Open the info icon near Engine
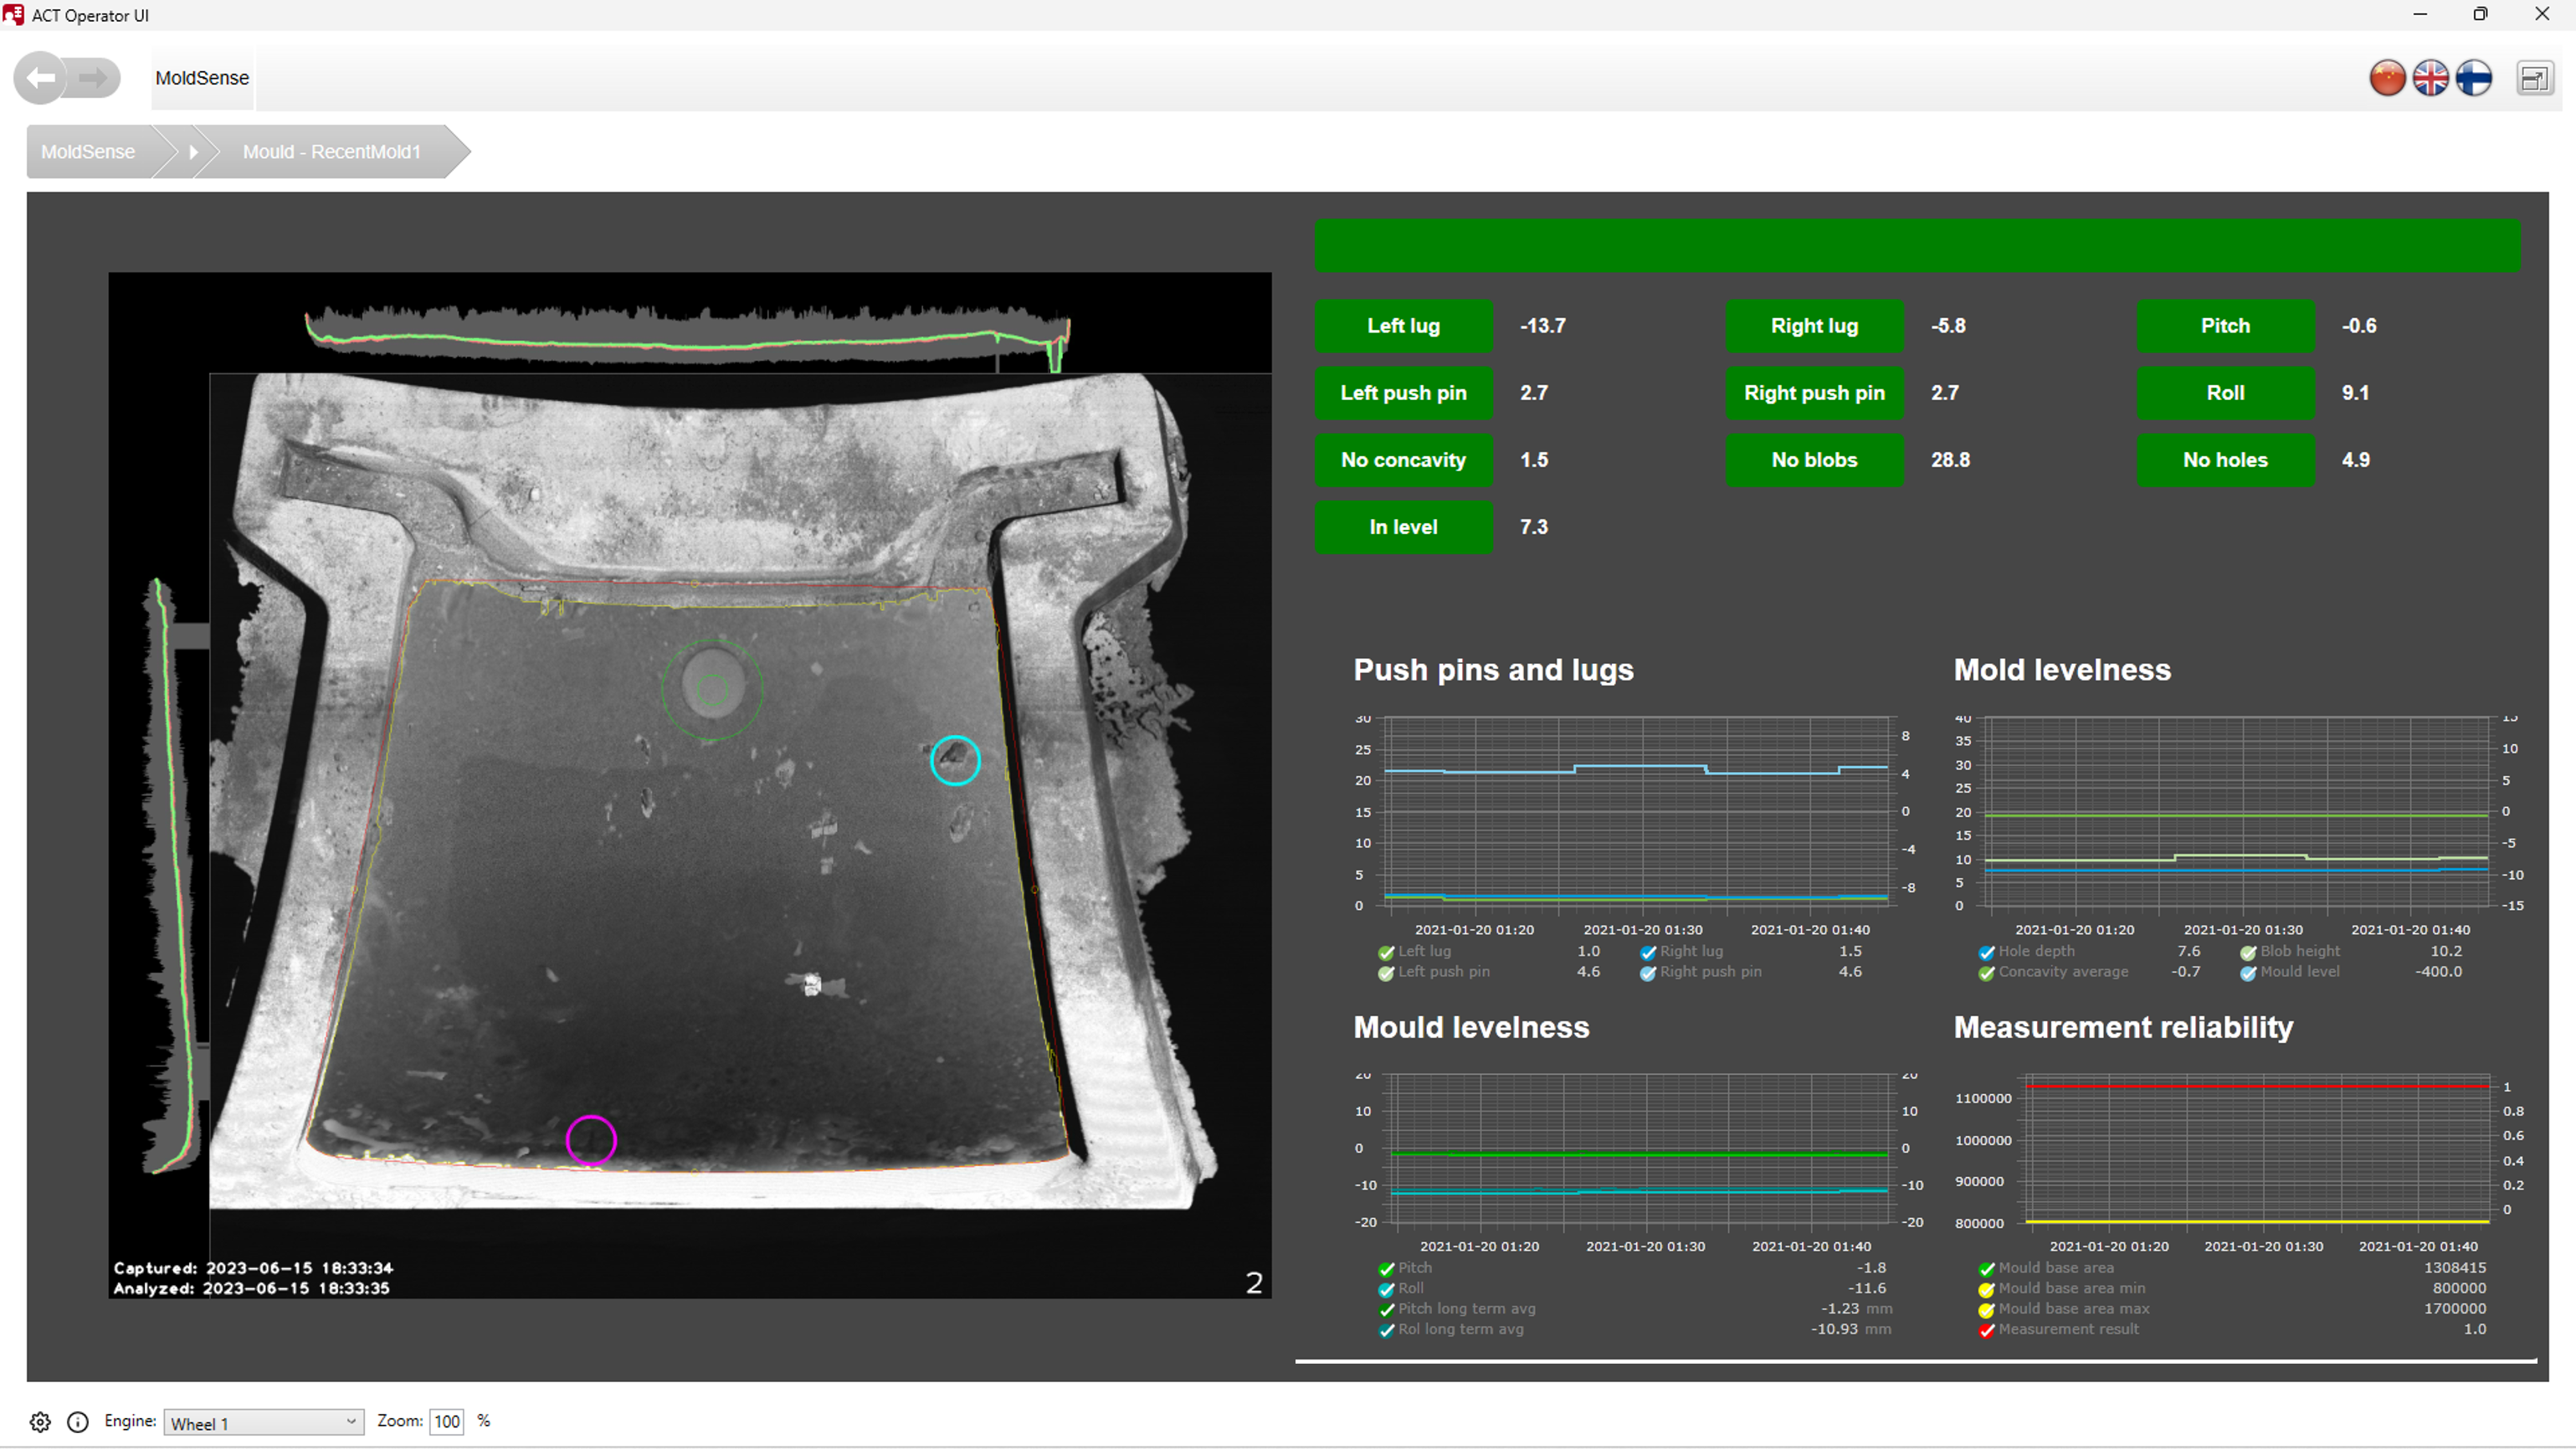The height and width of the screenshot is (1449, 2576). pos(78,1421)
